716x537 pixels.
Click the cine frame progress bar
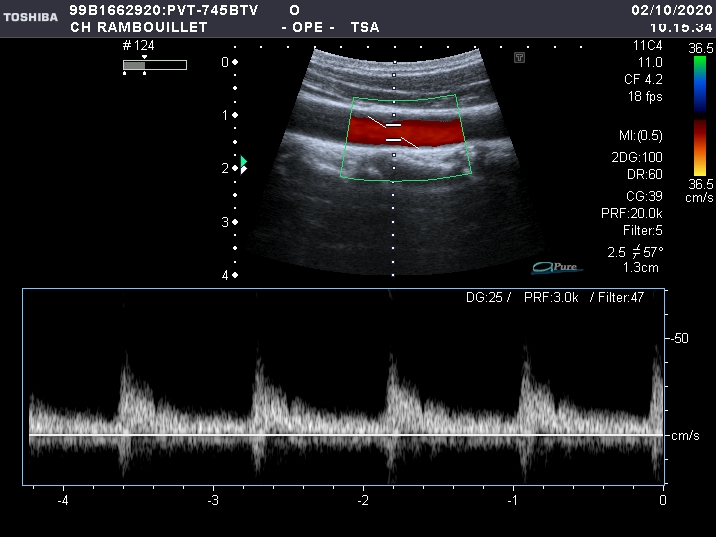(155, 65)
